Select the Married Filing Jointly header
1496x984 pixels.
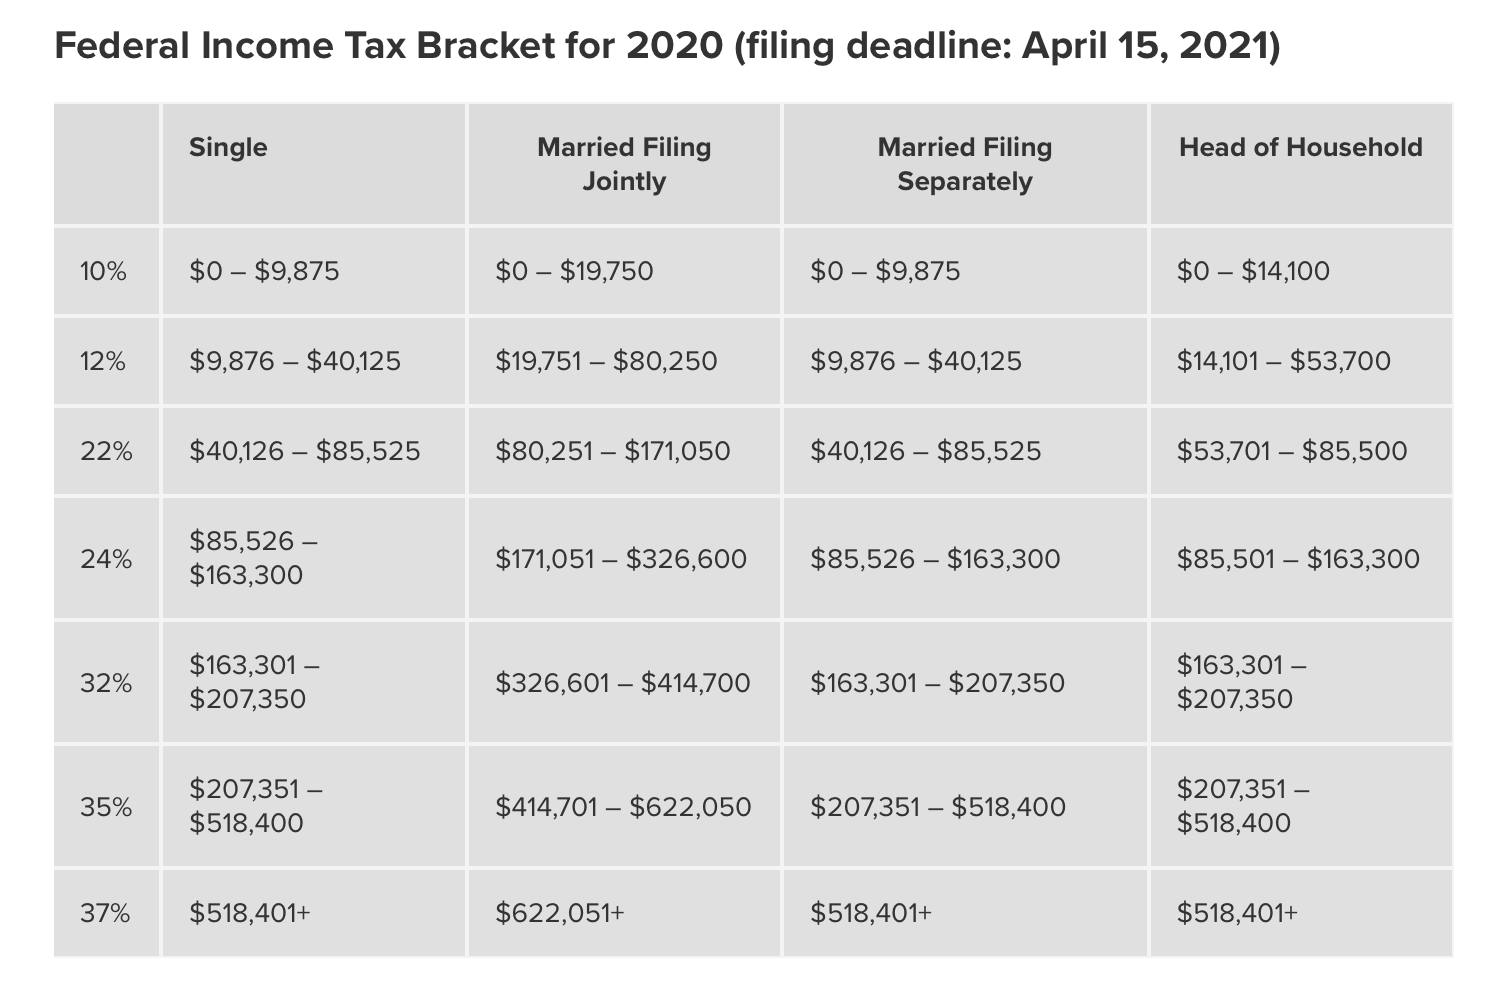[624, 164]
